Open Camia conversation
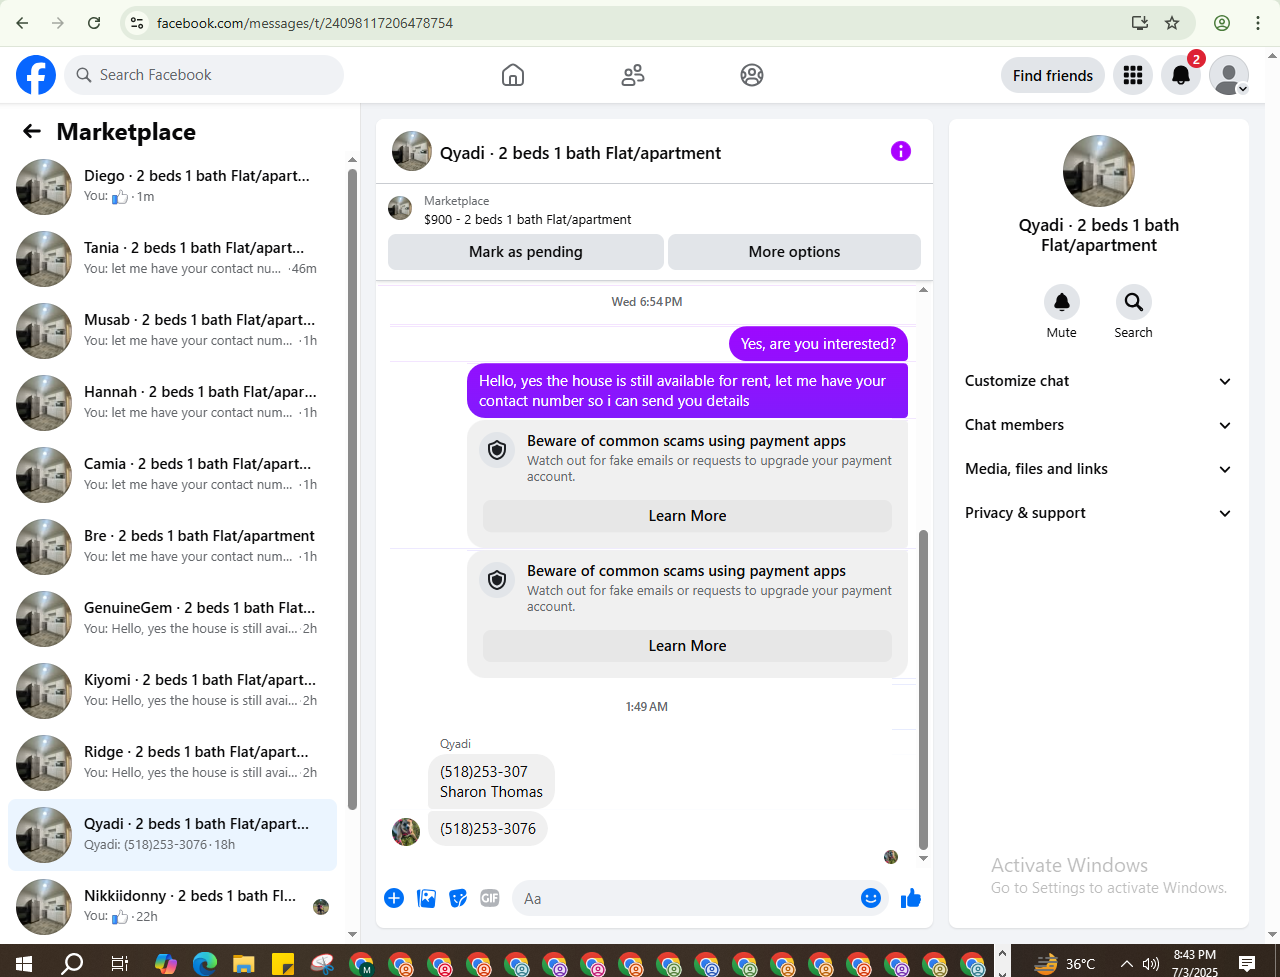Screen dimensions: 1280x977 (x=173, y=474)
